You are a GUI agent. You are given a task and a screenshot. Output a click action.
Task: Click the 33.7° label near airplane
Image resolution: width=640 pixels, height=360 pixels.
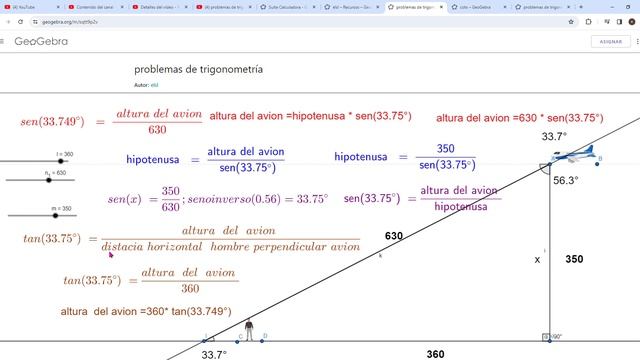(554, 136)
